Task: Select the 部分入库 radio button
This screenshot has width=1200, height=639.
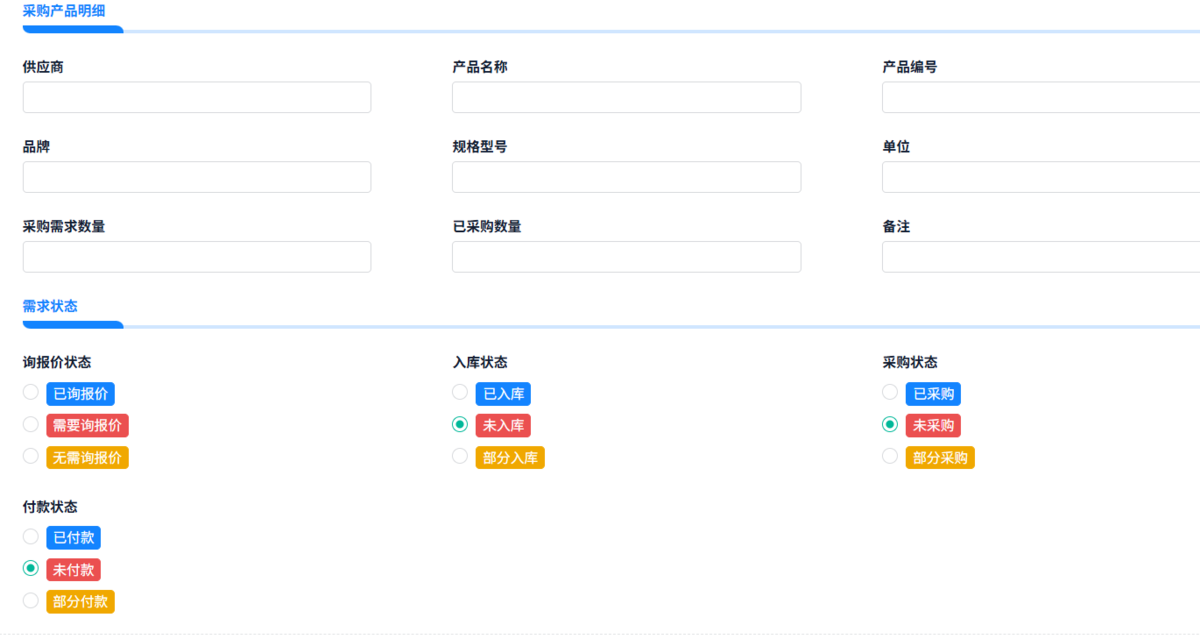Action: pyautogui.click(x=460, y=456)
